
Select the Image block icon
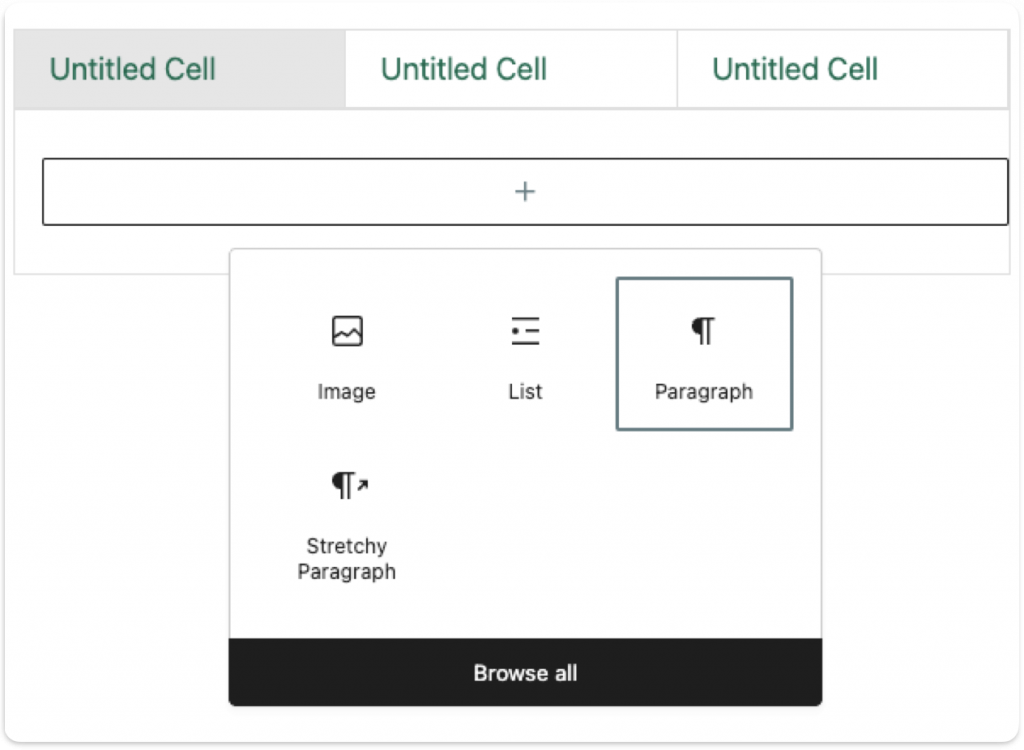pos(347,331)
